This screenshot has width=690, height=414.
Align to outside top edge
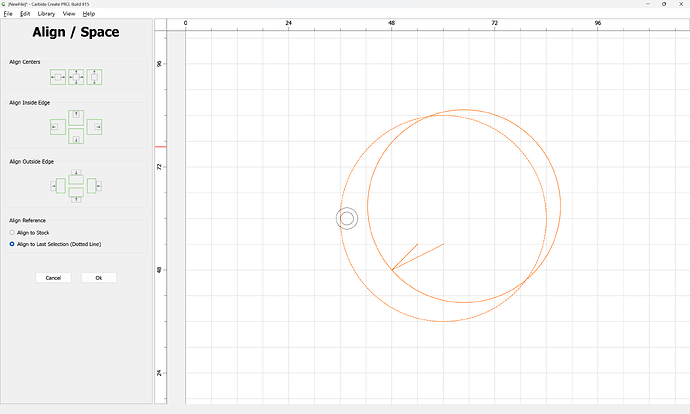tap(76, 176)
